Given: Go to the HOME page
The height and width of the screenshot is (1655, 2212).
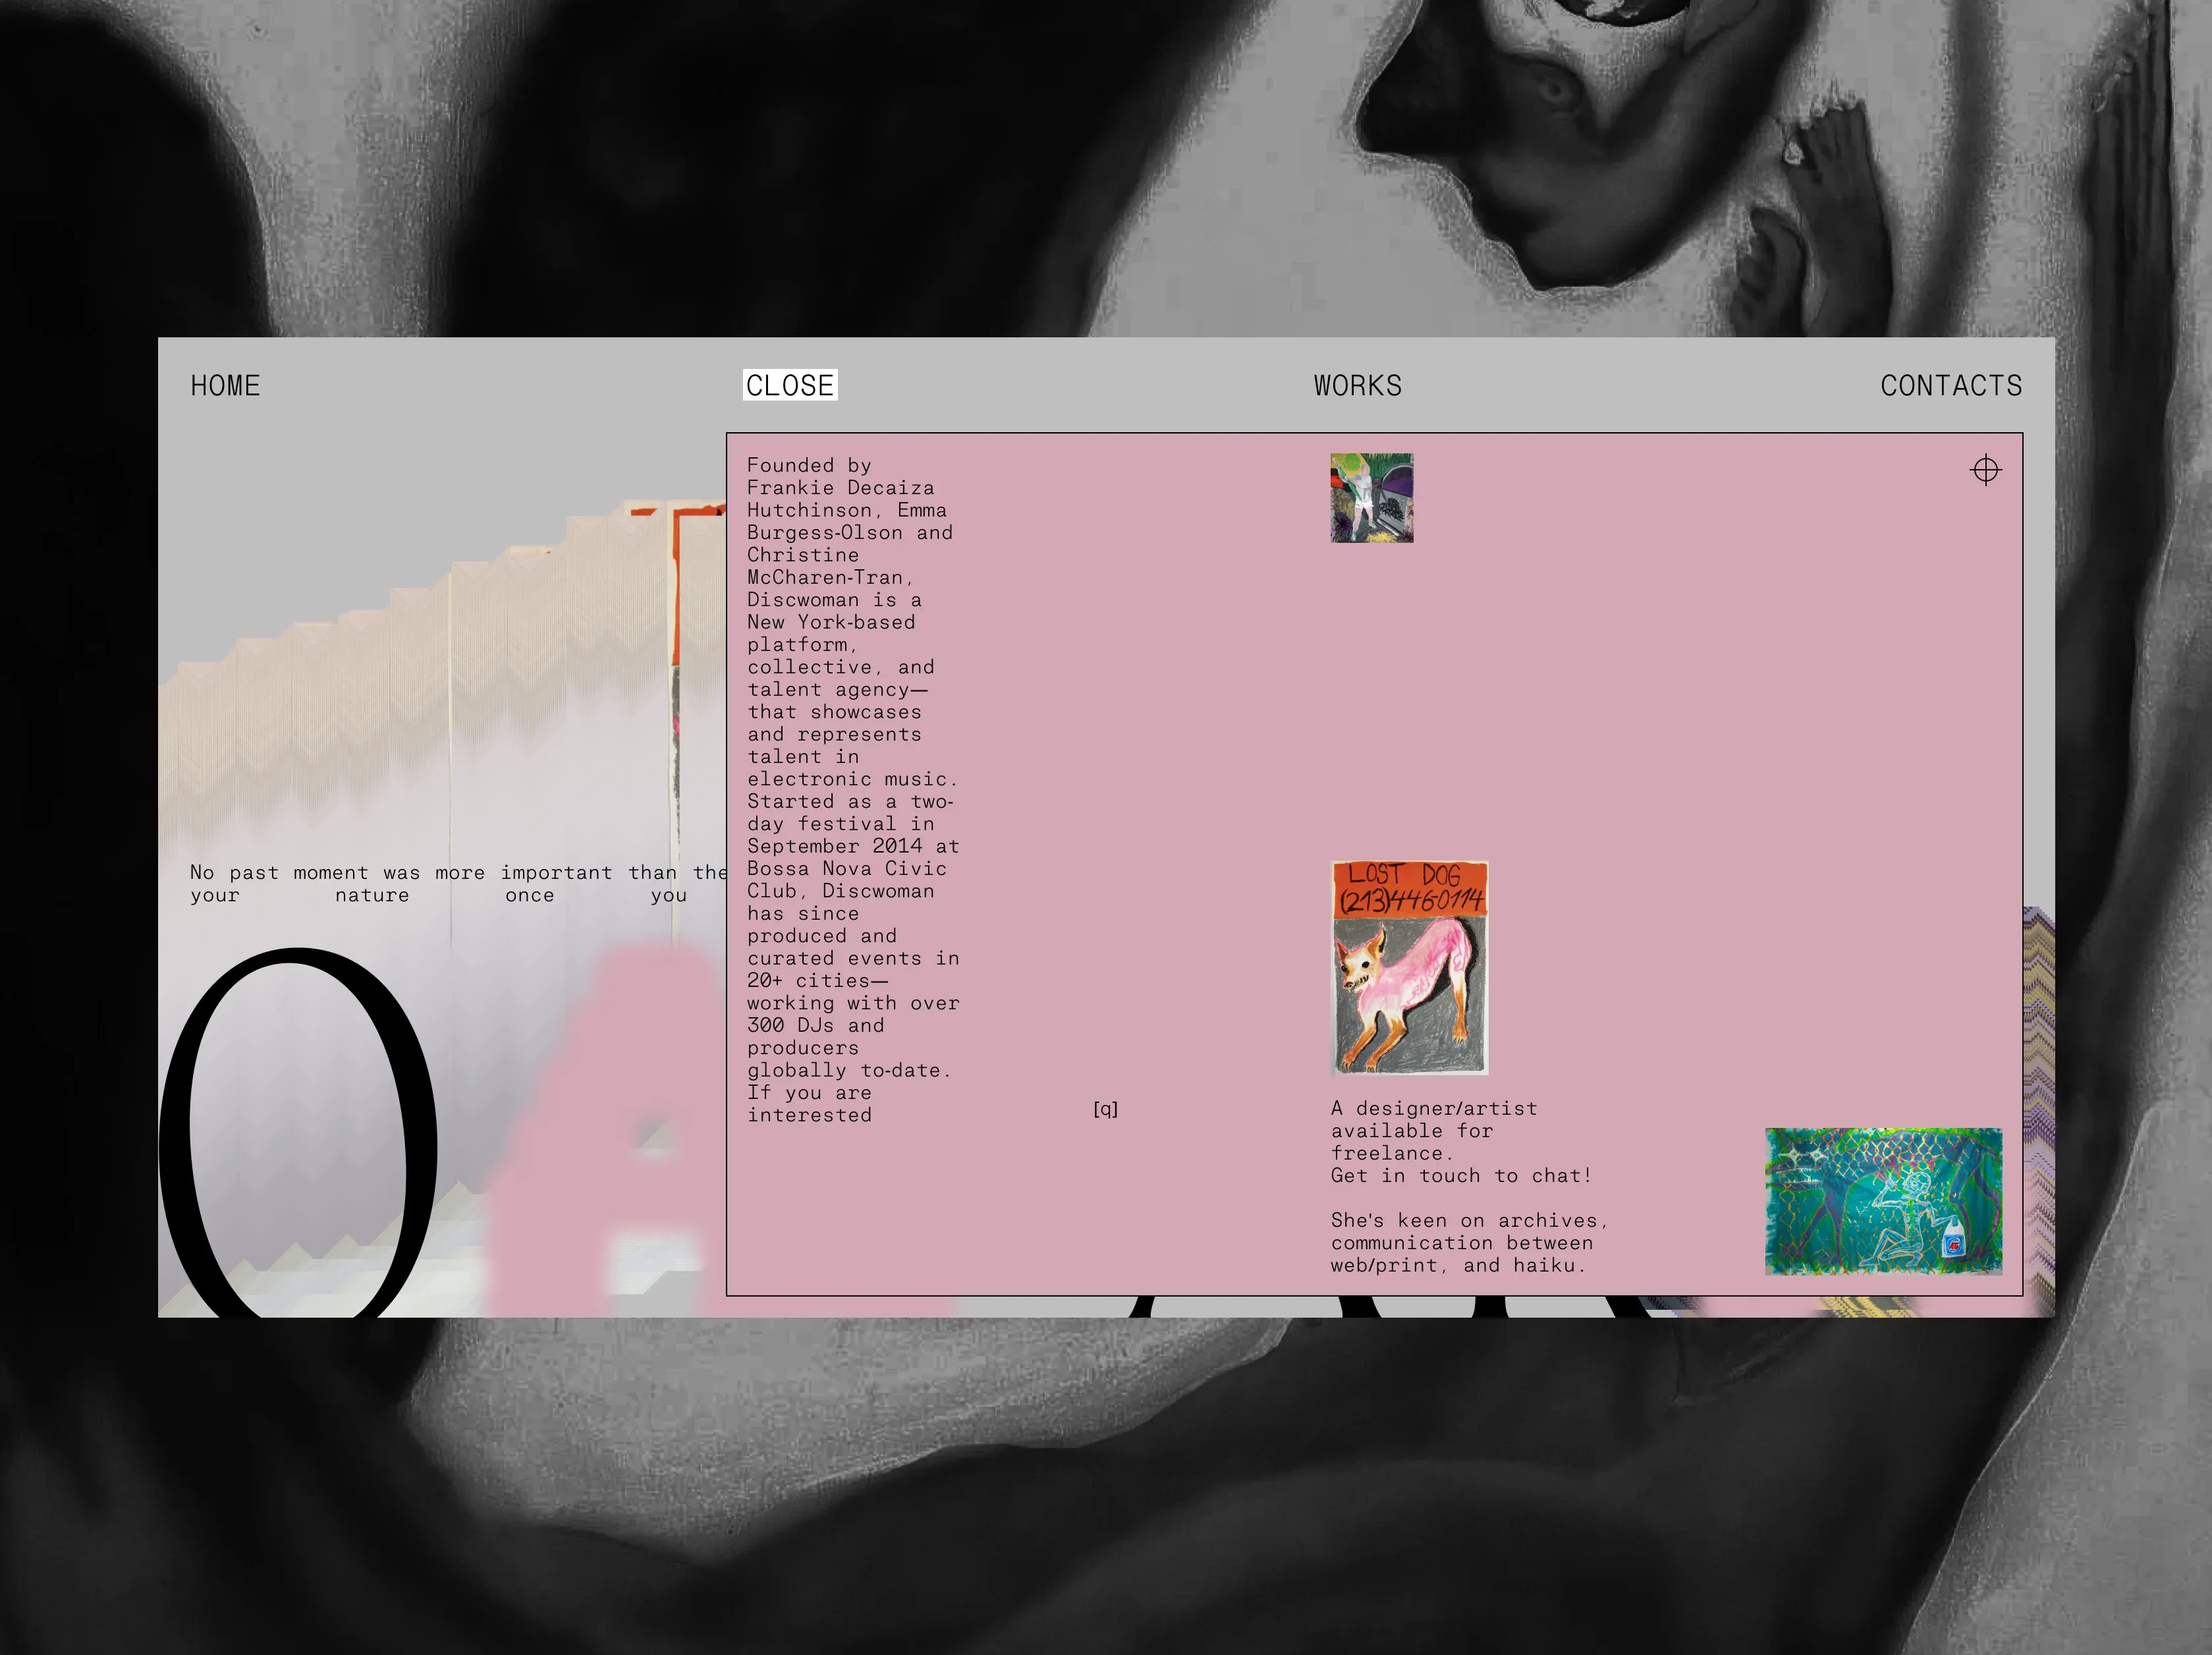Looking at the screenshot, I should click(225, 386).
